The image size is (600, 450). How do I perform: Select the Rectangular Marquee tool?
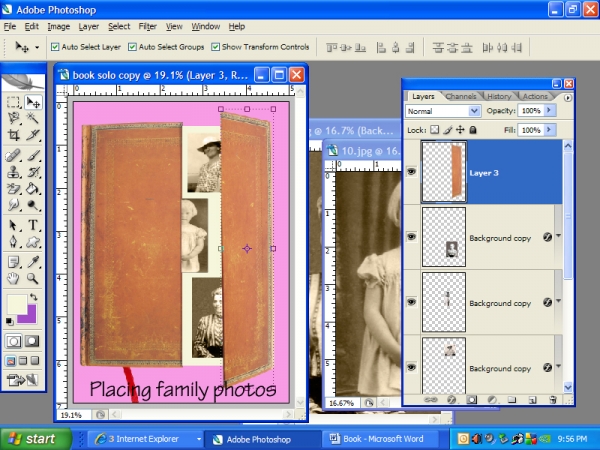14,103
